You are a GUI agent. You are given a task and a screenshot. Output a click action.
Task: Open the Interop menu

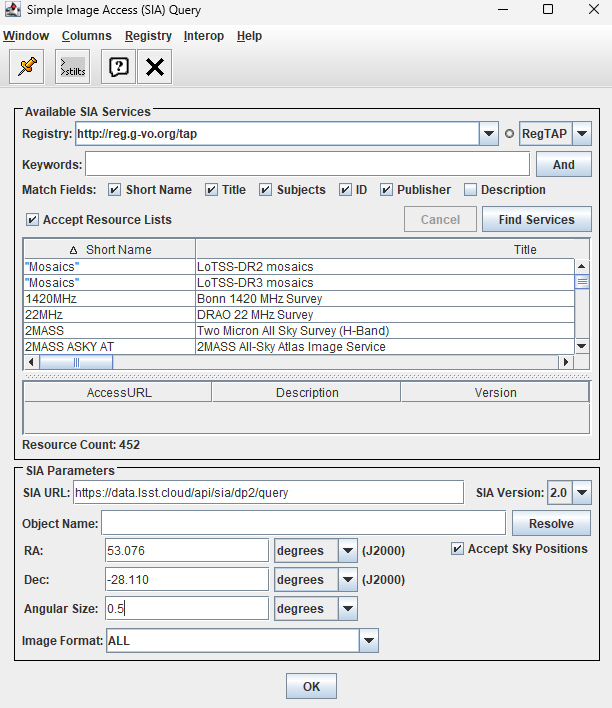204,36
